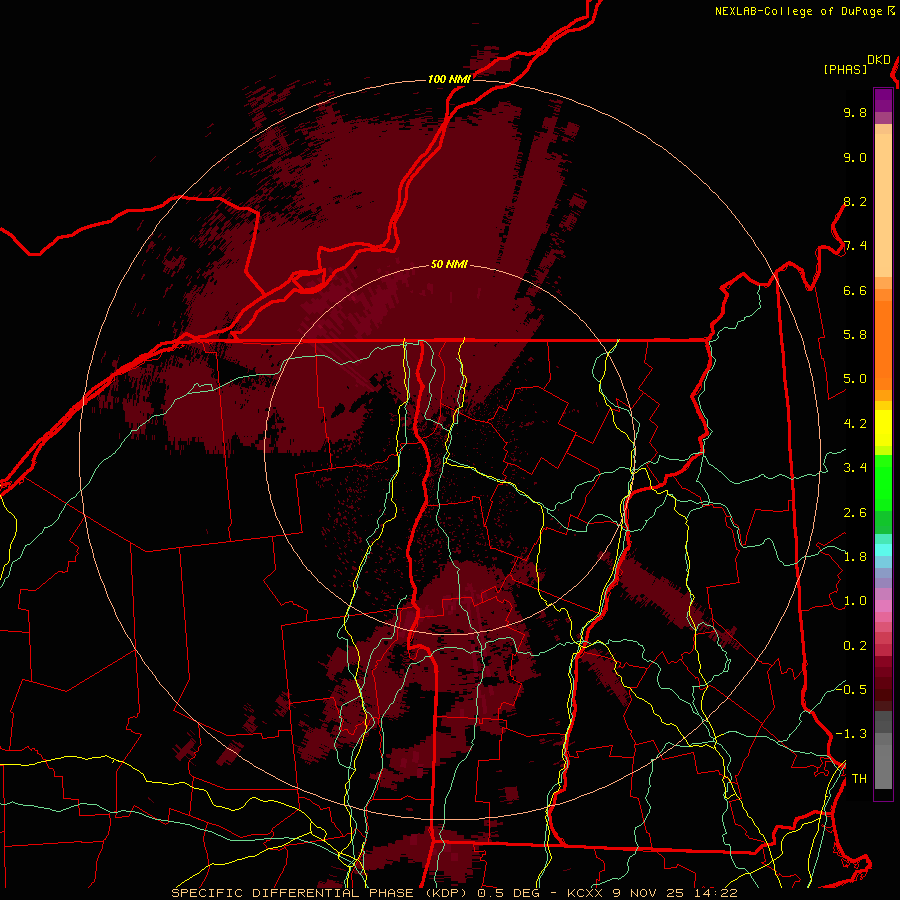The image size is (900, 900).
Task: Click the 9.8 value on color scale
Action: pyautogui.click(x=855, y=112)
